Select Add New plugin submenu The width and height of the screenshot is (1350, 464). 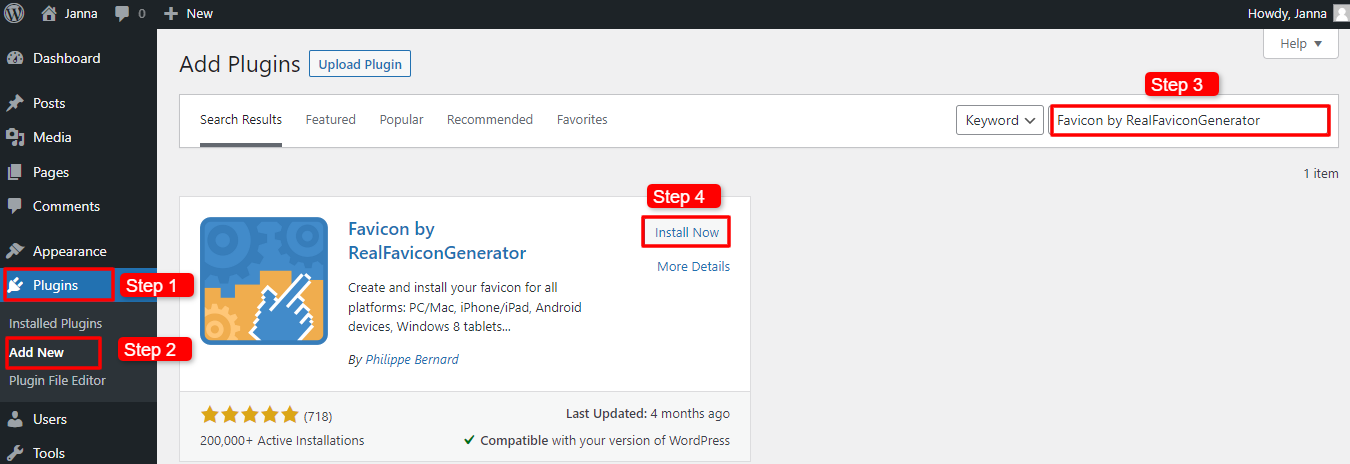(37, 352)
